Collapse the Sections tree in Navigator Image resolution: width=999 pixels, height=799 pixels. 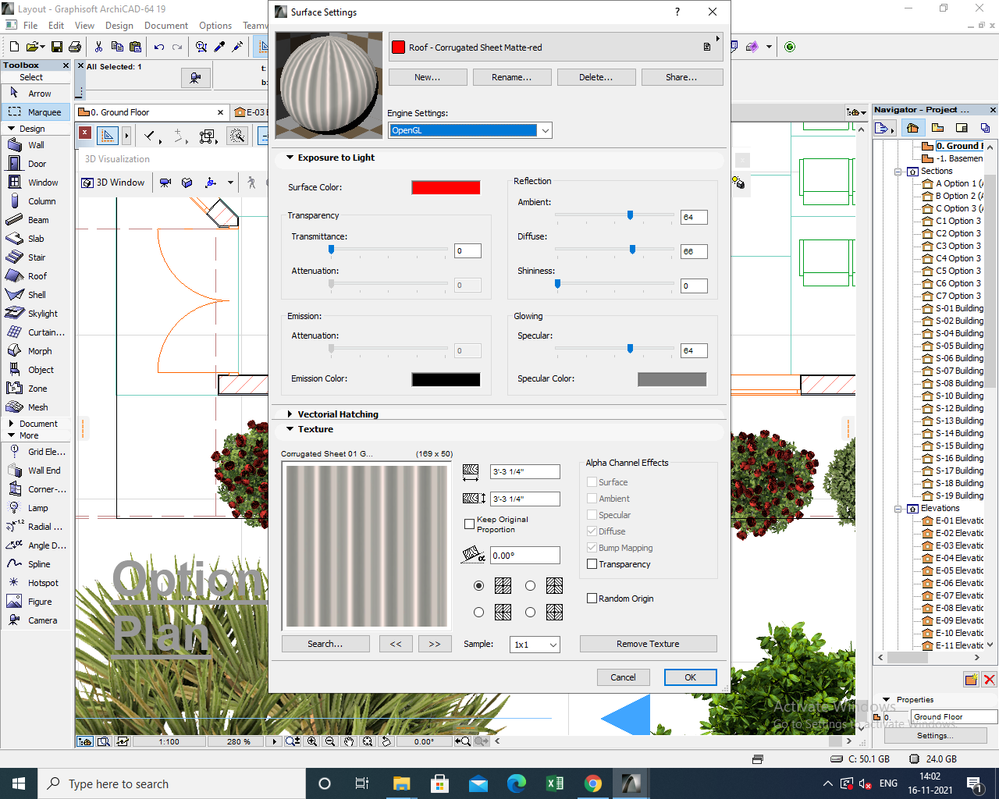[898, 171]
